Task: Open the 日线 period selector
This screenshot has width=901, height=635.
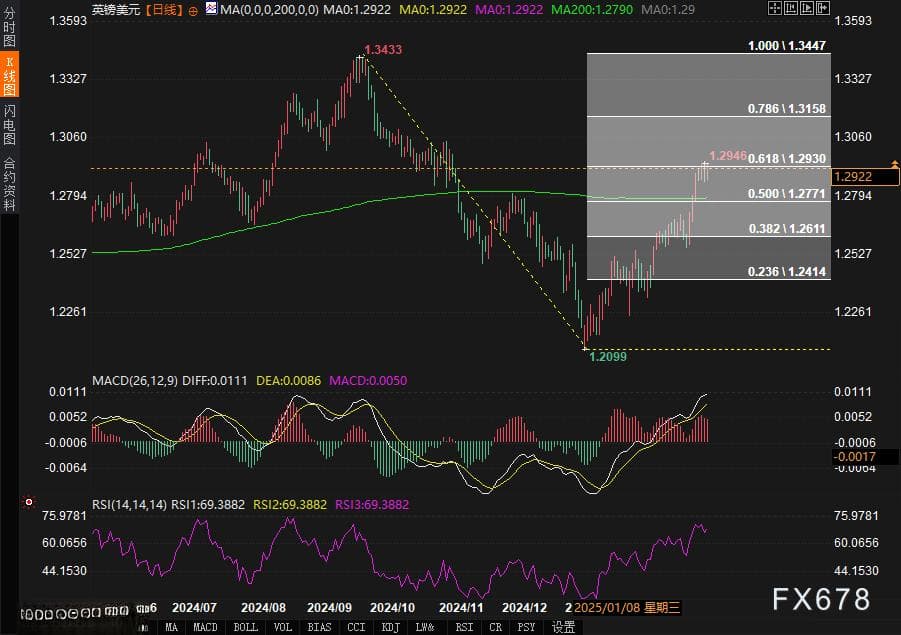Action: point(164,10)
